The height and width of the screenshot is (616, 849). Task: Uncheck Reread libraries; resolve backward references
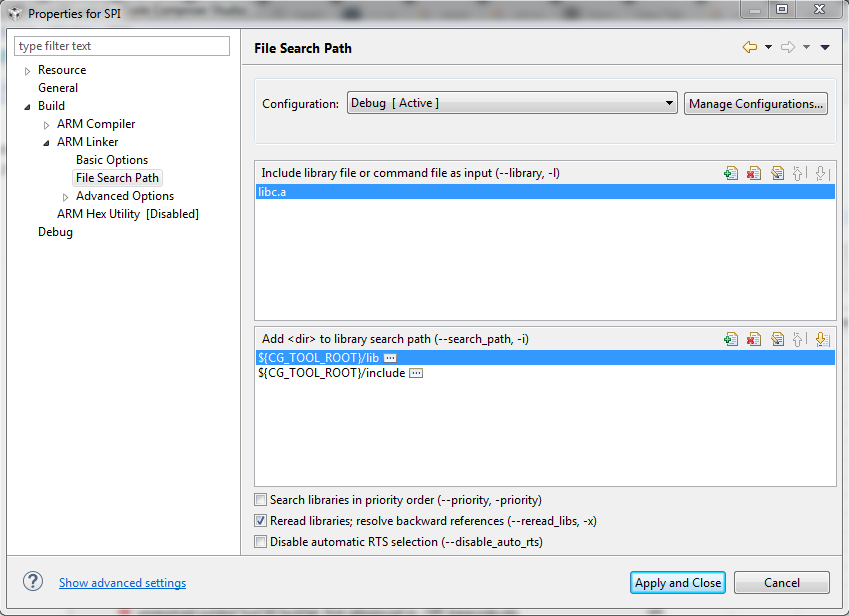click(x=260, y=521)
